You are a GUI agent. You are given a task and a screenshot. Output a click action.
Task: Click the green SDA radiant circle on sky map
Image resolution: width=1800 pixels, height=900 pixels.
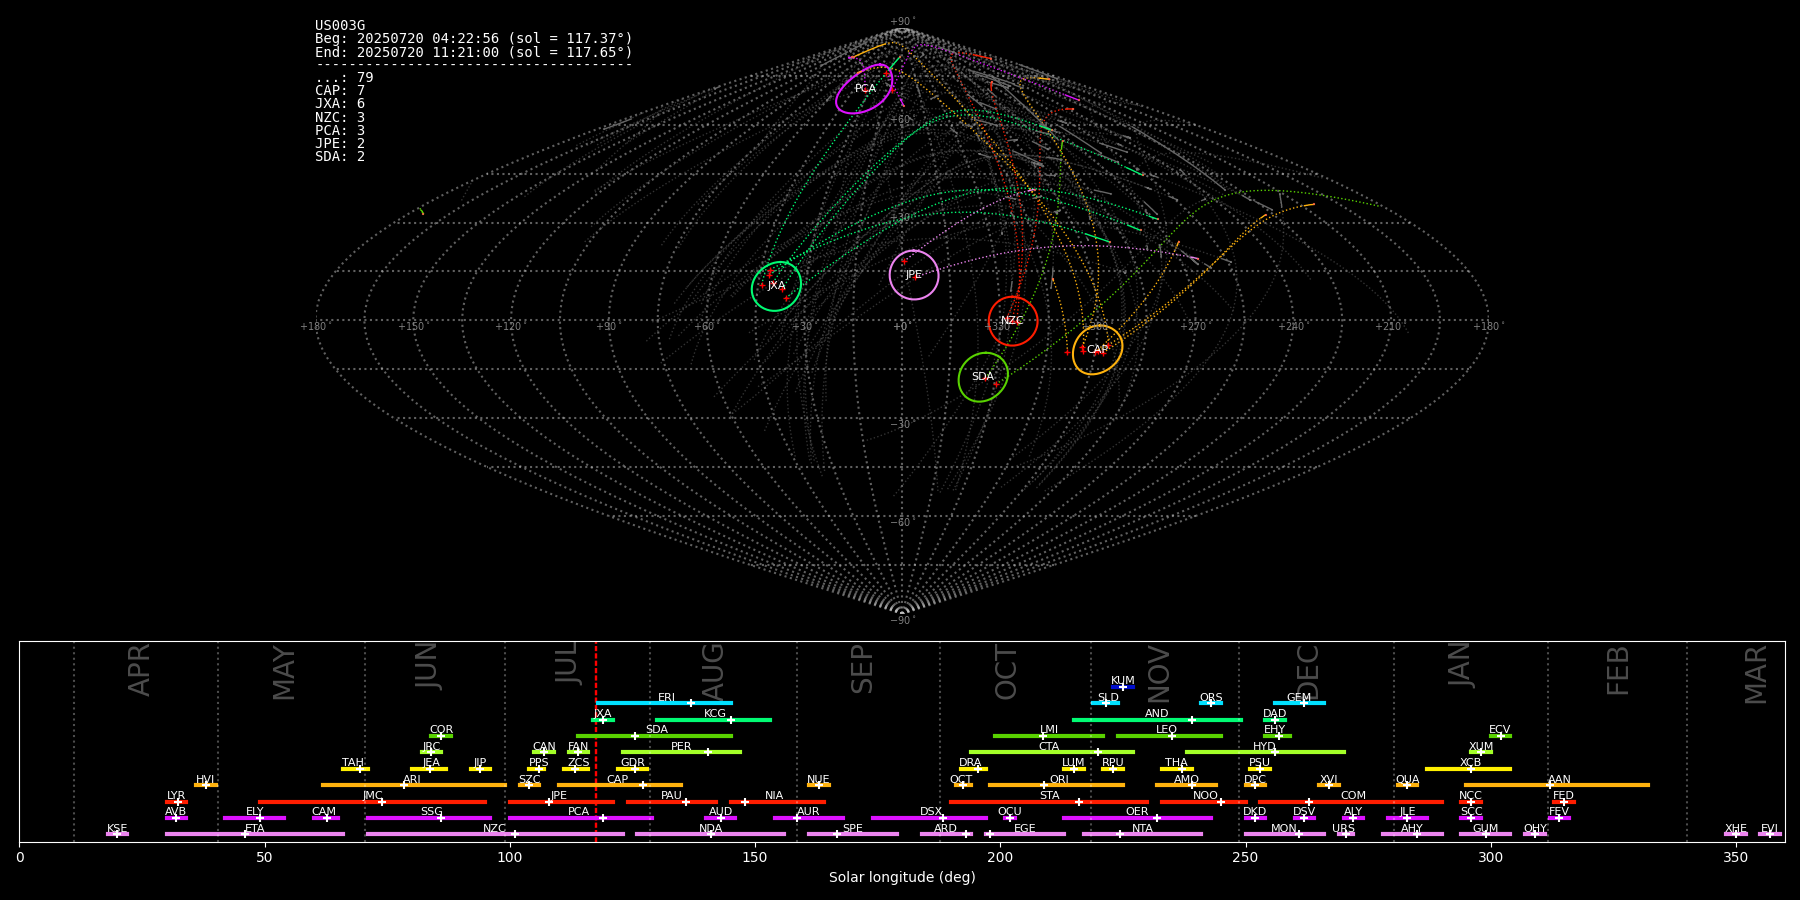(983, 377)
